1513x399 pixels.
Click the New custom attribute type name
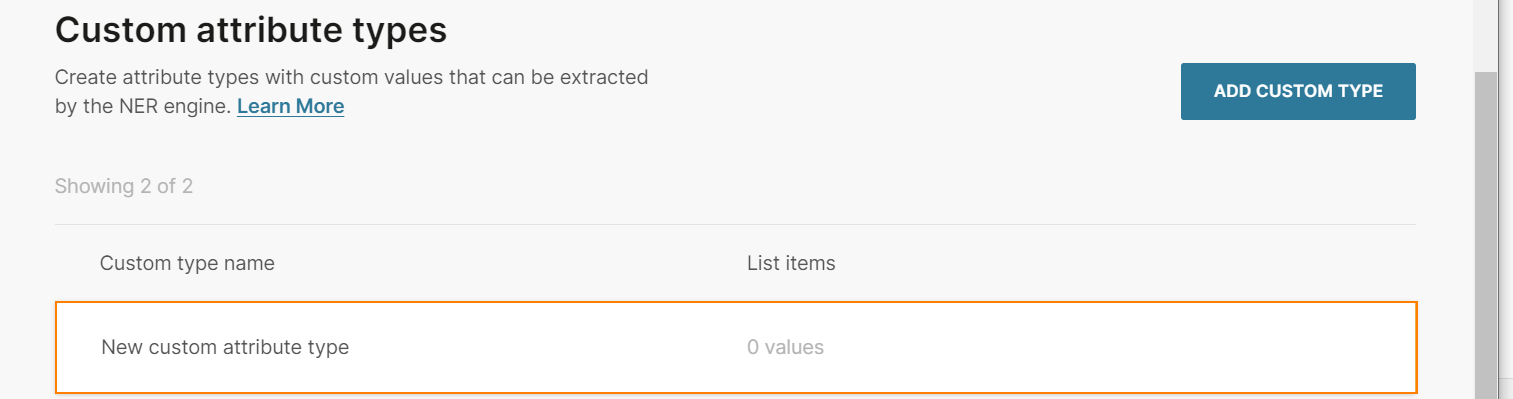[225, 347]
